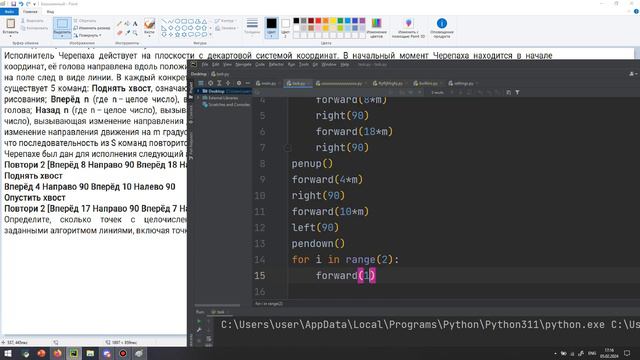Open the Rotate dropdown in Paint
The image size is (640, 360).
88,35
